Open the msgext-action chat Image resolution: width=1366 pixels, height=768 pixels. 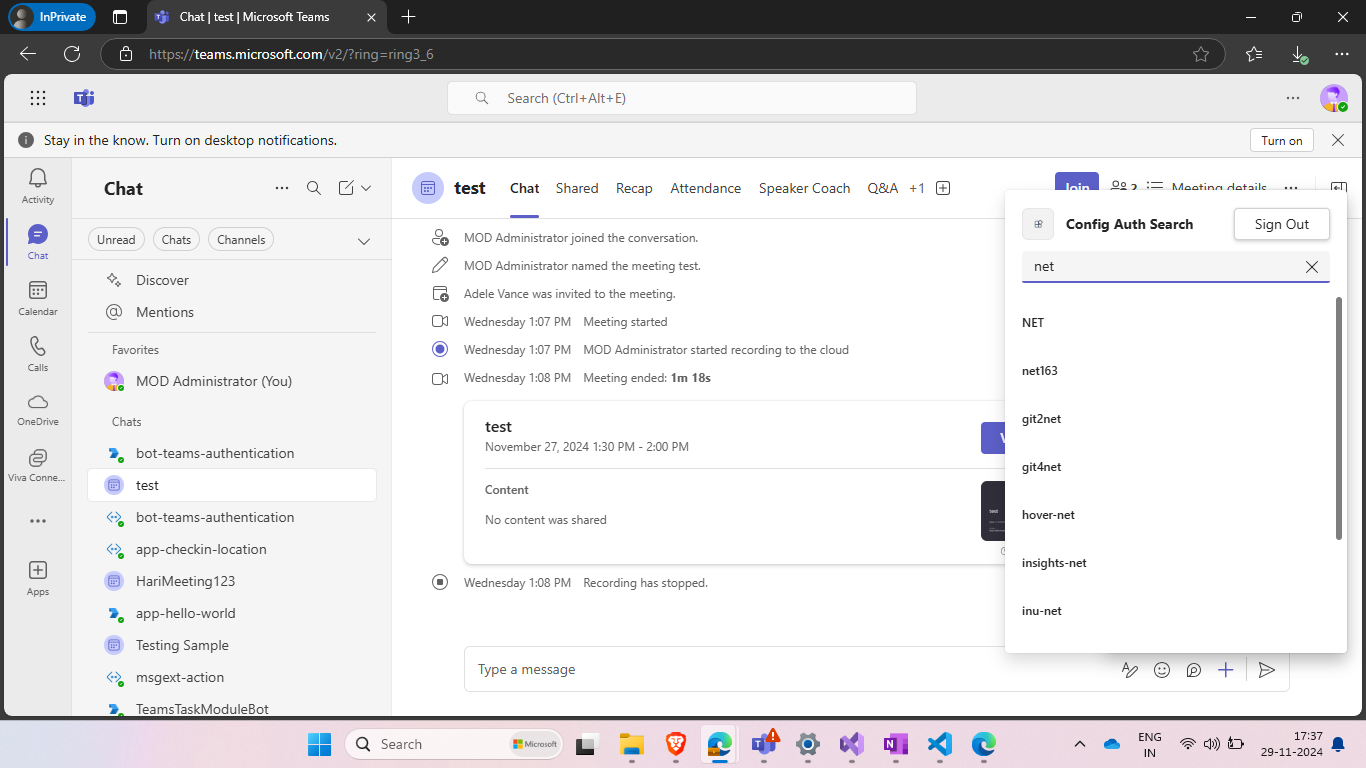click(232, 677)
